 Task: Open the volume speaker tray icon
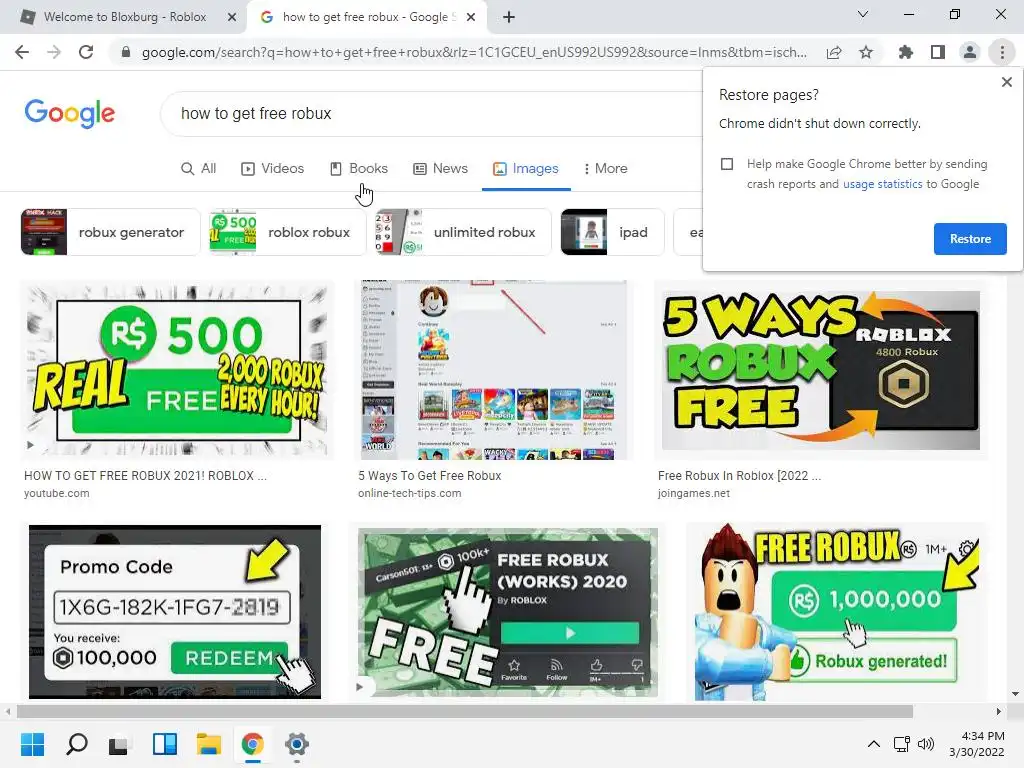(926, 744)
